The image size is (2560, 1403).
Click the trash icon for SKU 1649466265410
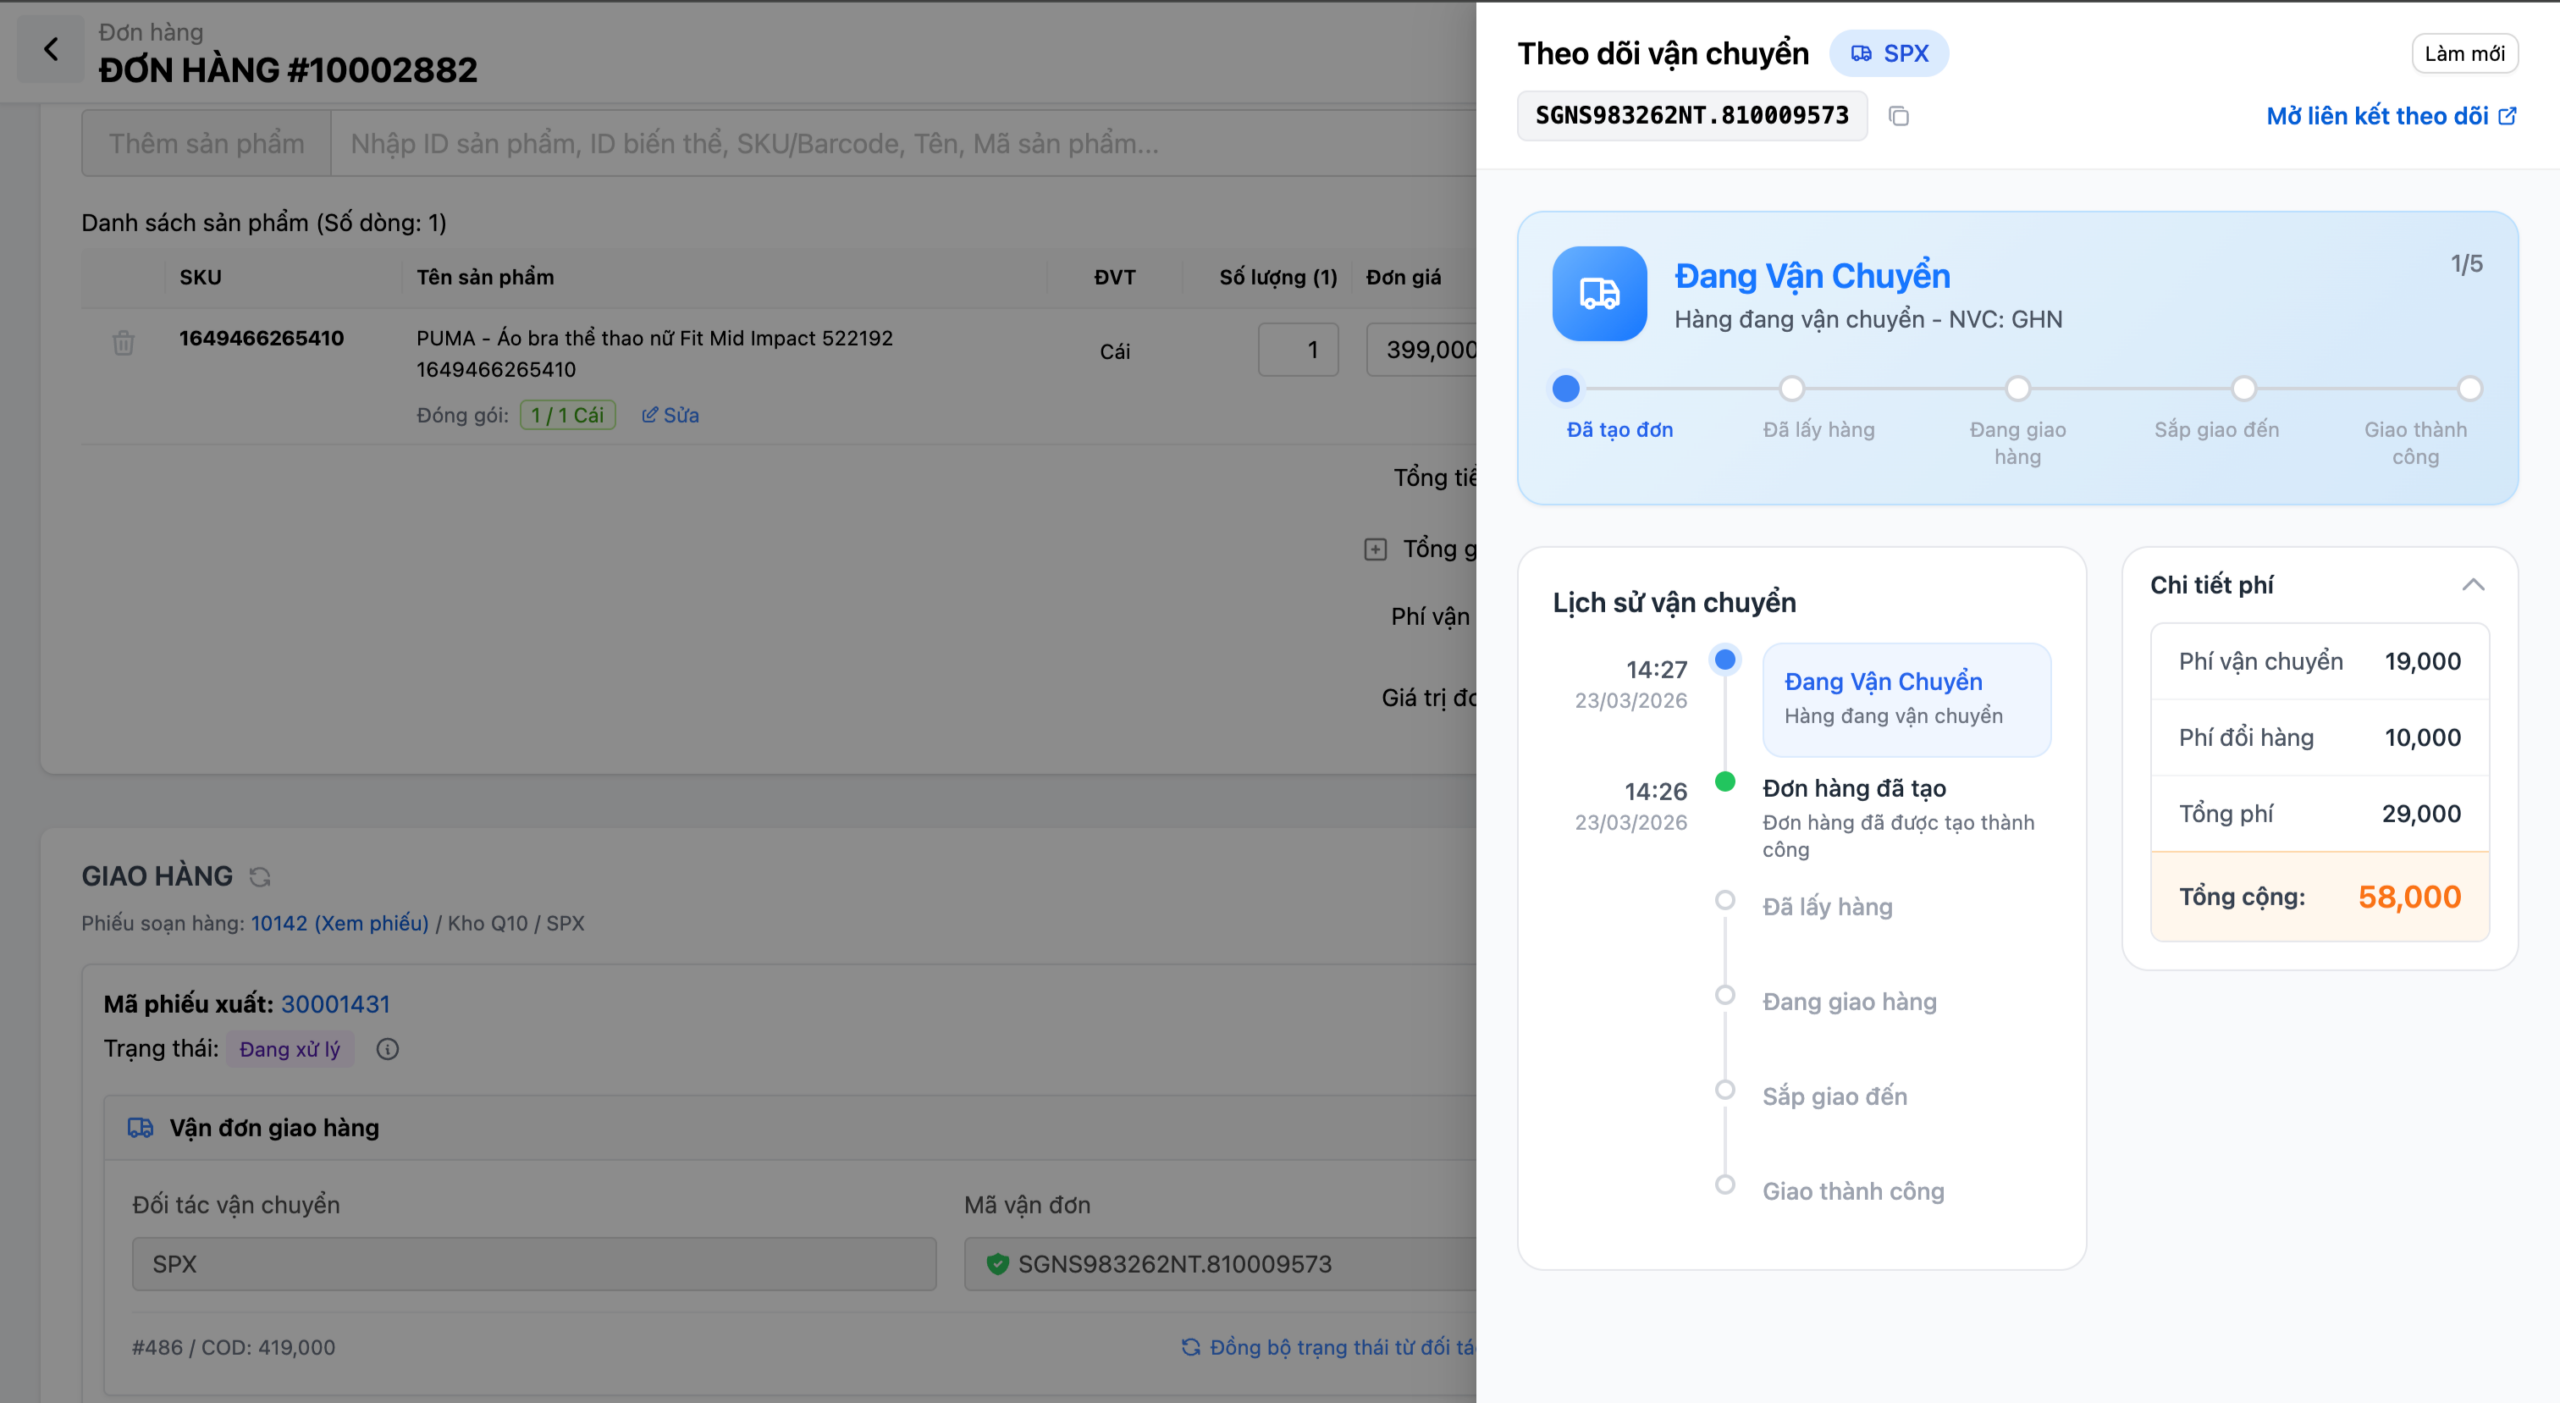point(123,343)
